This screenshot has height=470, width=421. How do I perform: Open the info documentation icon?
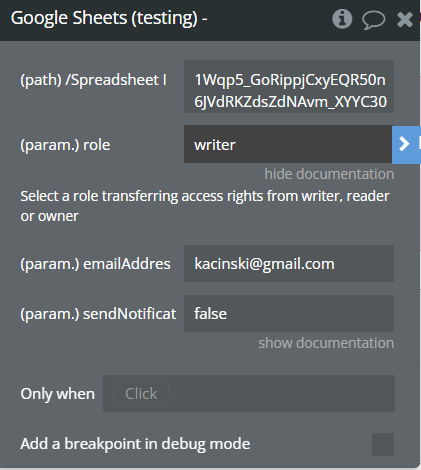coord(342,19)
